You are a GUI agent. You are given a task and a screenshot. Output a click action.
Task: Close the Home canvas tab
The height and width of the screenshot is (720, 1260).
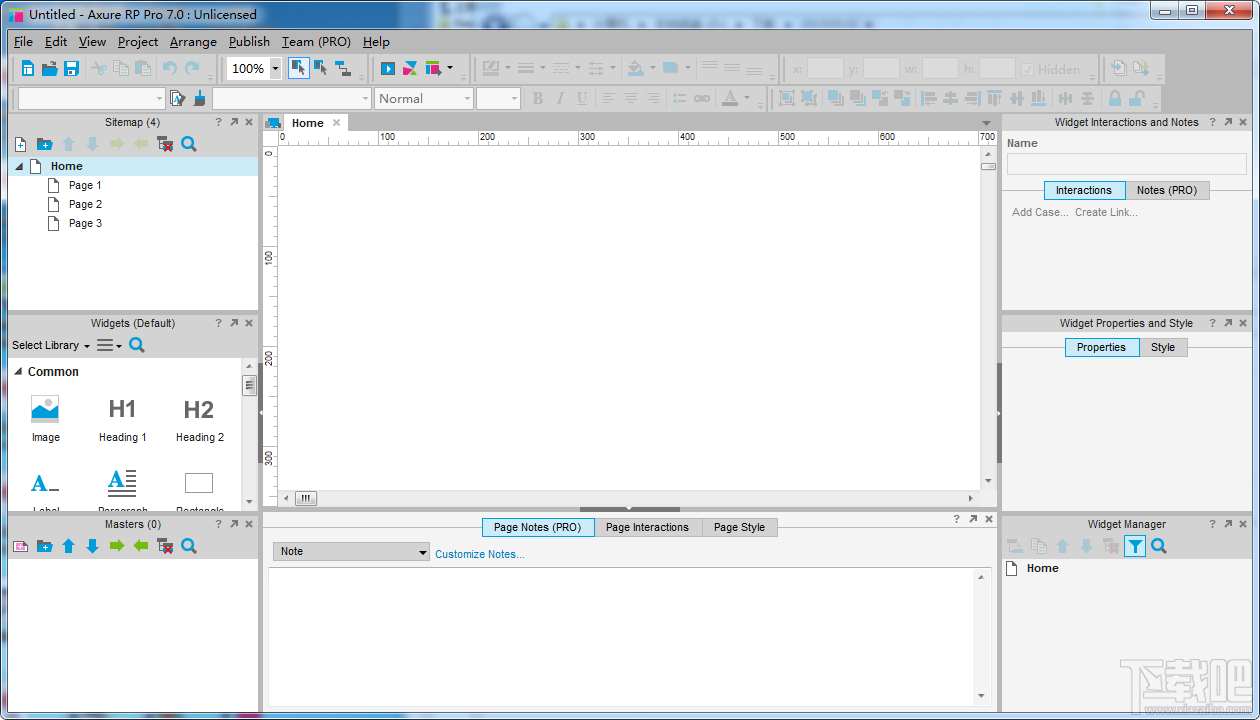tap(337, 123)
